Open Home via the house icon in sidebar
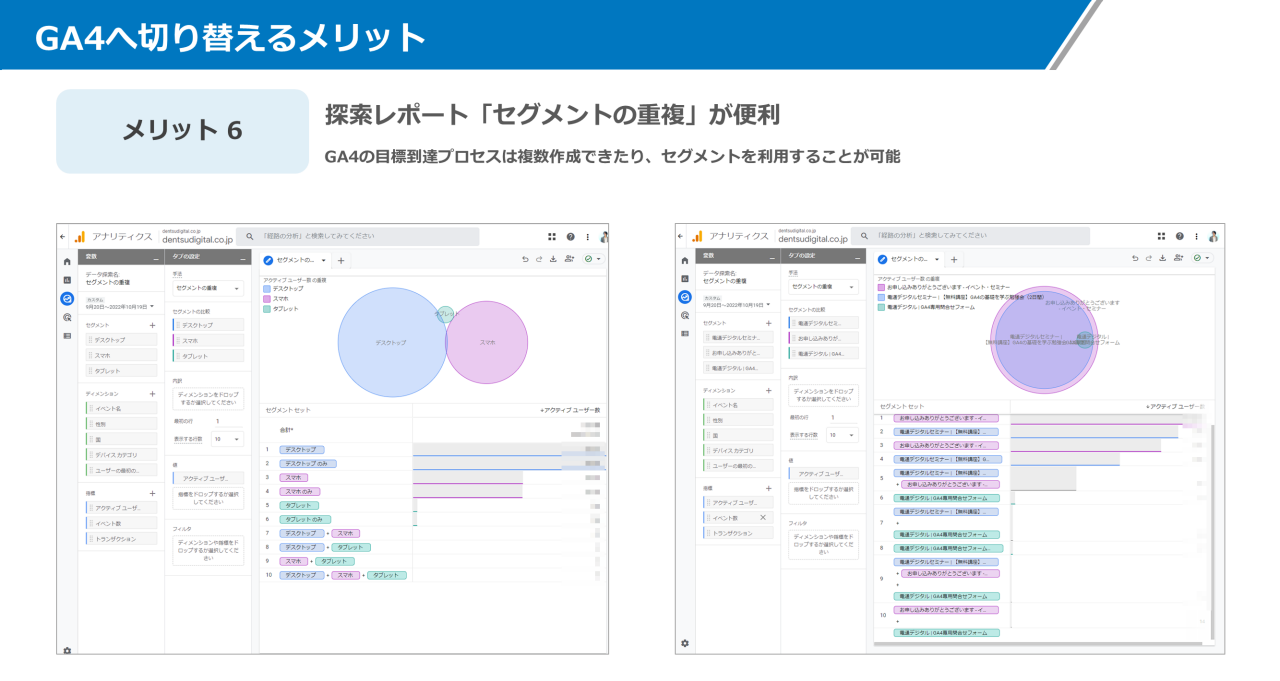The width and height of the screenshot is (1280, 681). coord(66,260)
